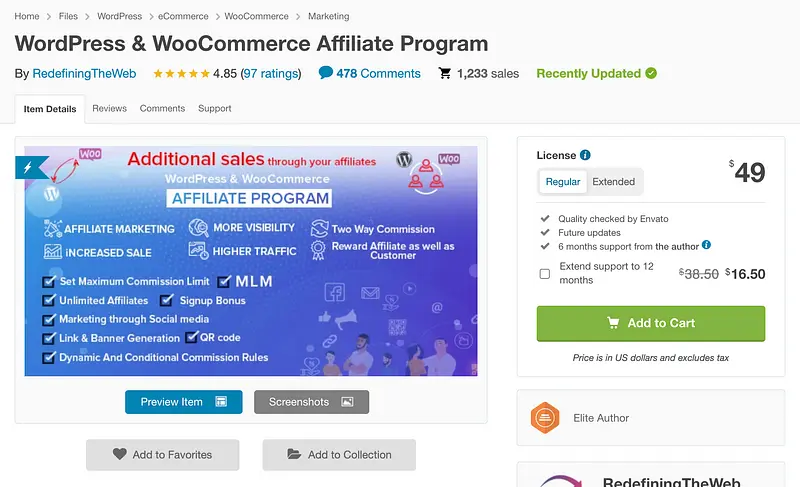Click the License info icon
Viewport: 800px width, 487px height.
pos(585,155)
